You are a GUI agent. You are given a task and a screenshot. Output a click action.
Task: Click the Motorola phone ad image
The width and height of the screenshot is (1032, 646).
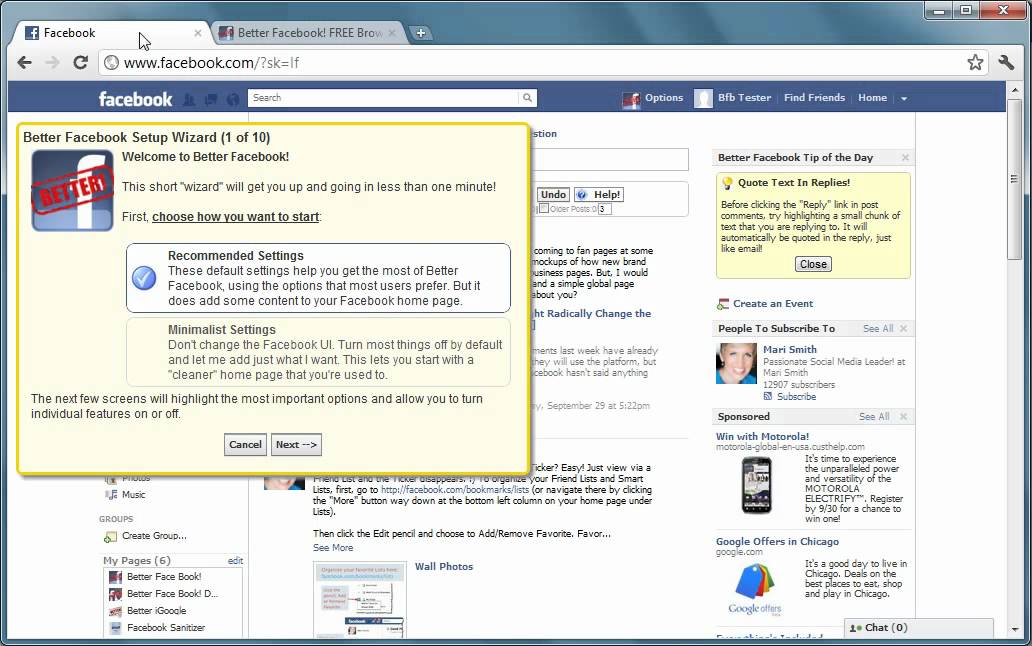(757, 485)
